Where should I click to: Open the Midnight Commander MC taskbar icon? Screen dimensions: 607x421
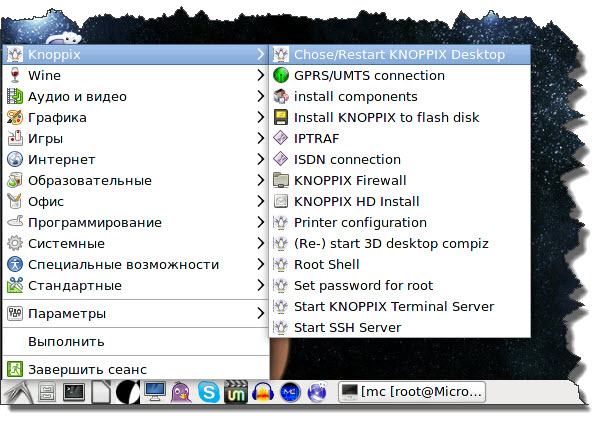coord(290,392)
